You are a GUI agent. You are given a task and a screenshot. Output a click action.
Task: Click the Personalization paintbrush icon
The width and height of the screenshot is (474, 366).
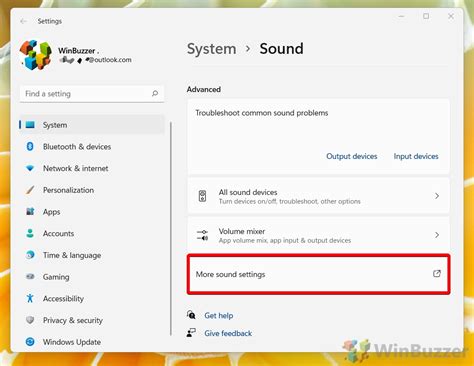coord(30,190)
